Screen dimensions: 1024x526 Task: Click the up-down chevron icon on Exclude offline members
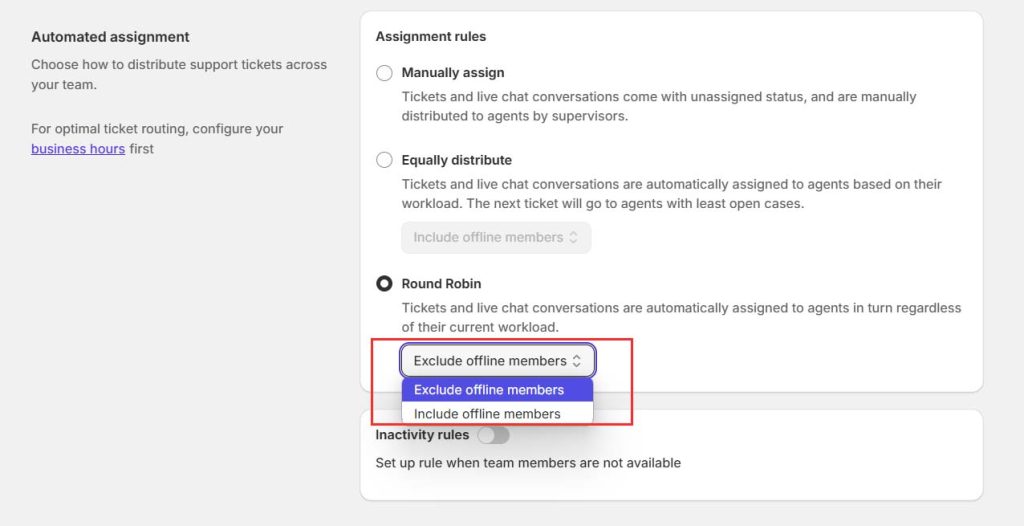[576, 361]
